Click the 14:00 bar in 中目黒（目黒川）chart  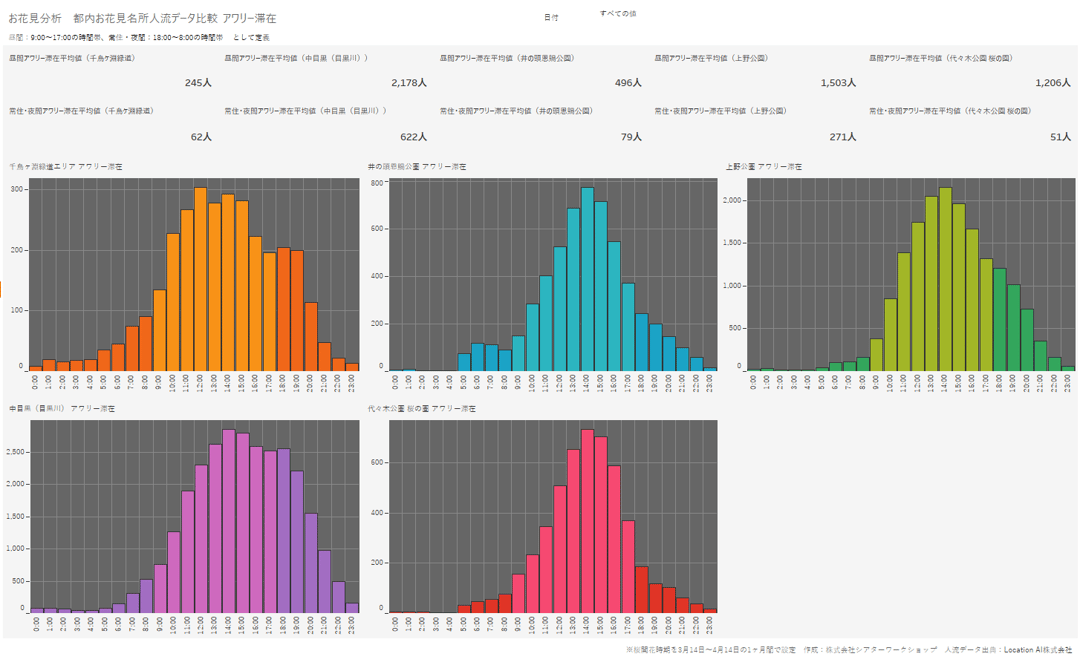[229, 520]
